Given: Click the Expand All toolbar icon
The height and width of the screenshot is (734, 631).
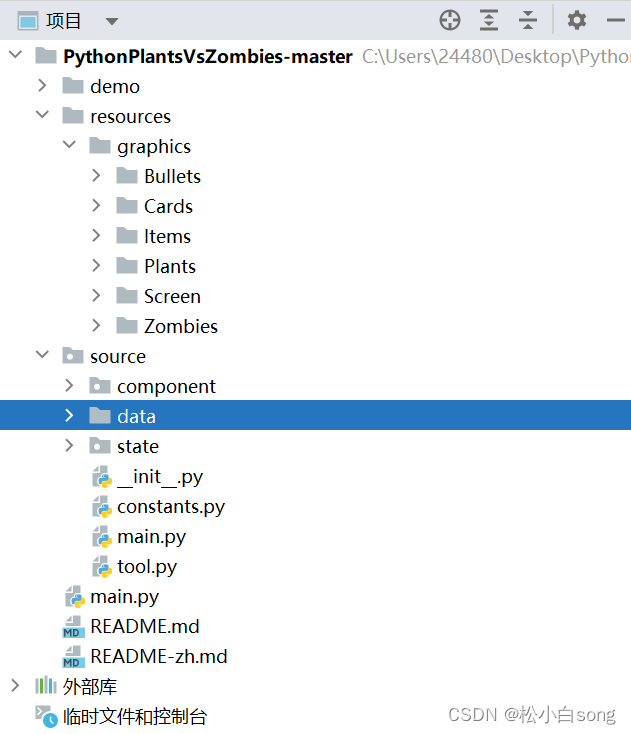Looking at the screenshot, I should point(489,21).
